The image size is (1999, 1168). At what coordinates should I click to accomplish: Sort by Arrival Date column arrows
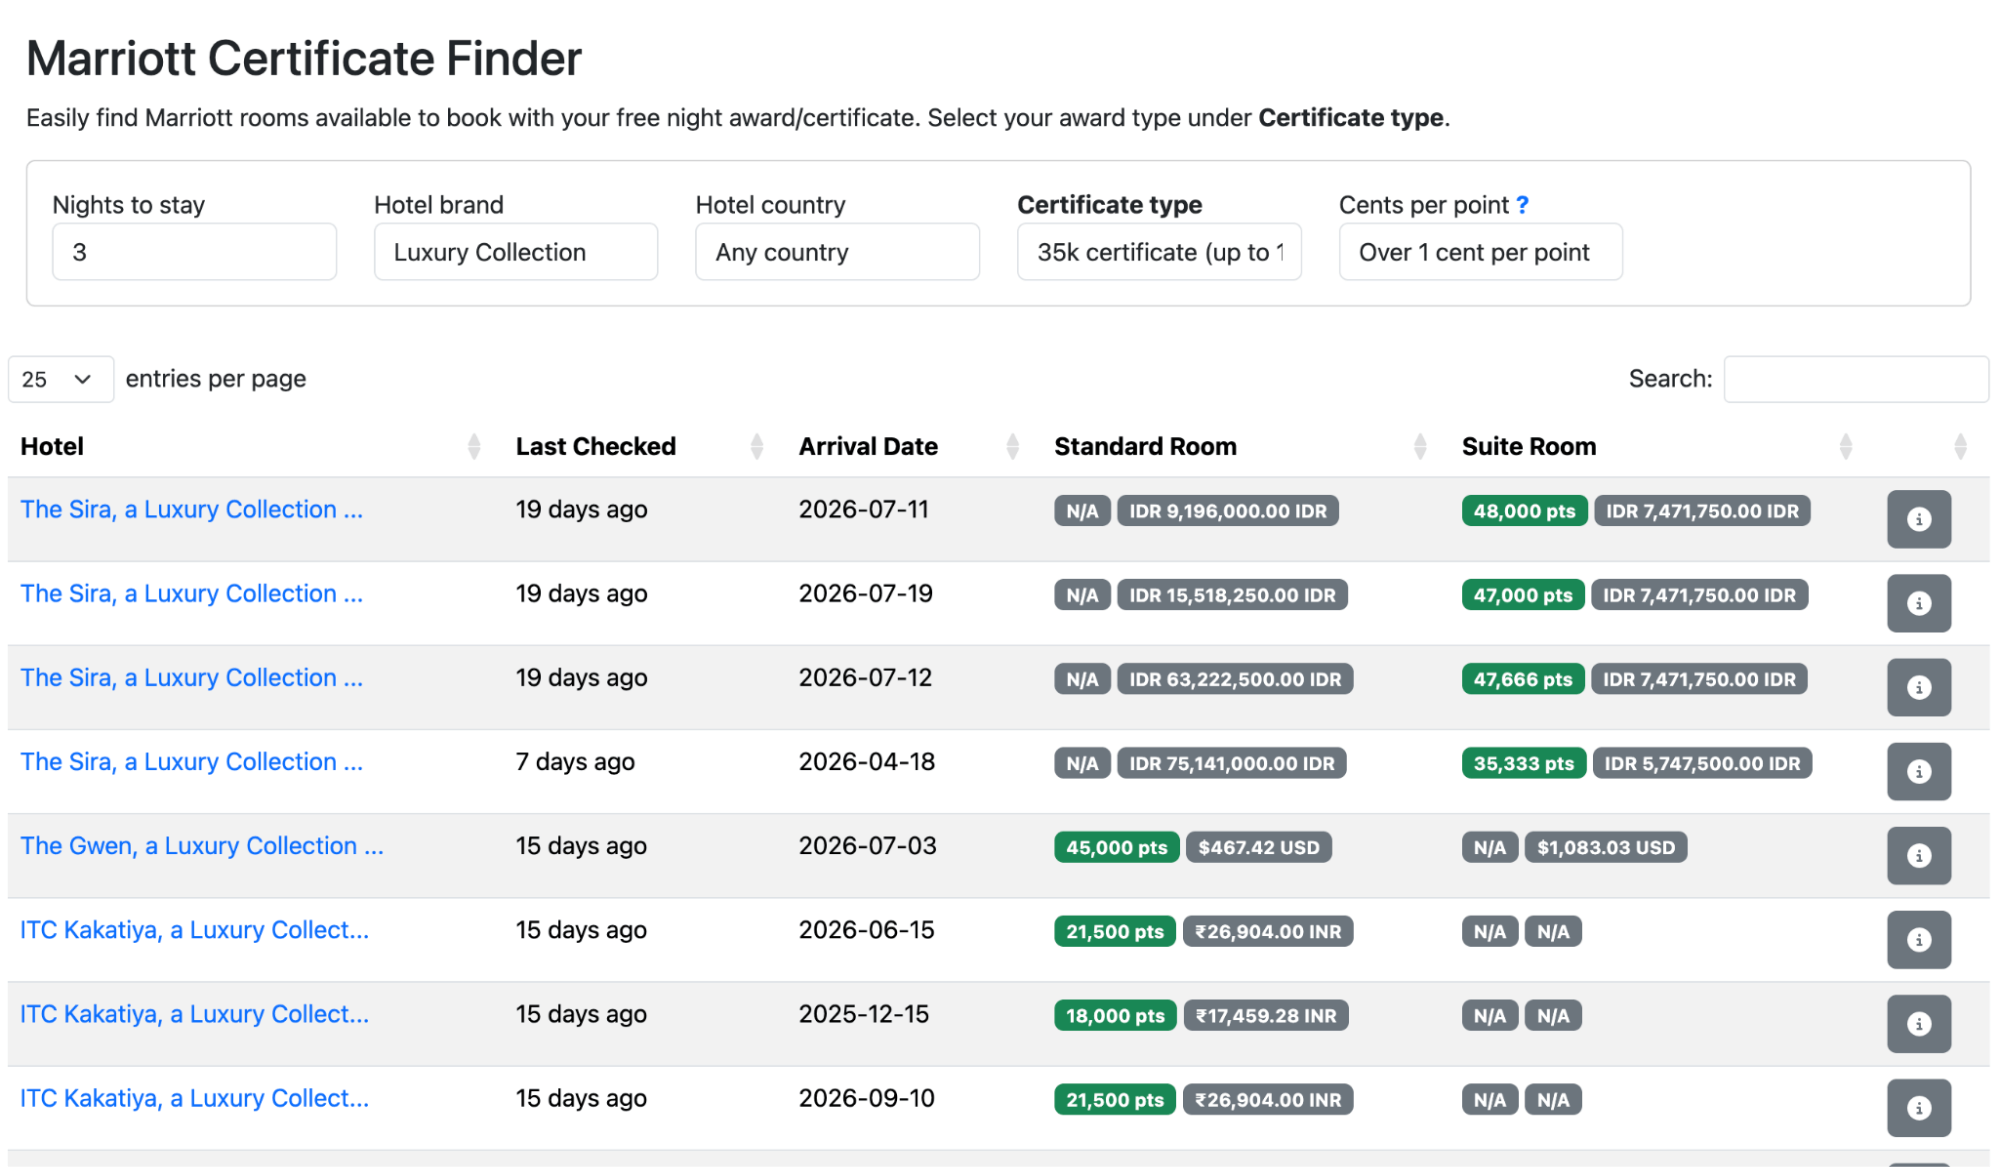pos(1012,446)
